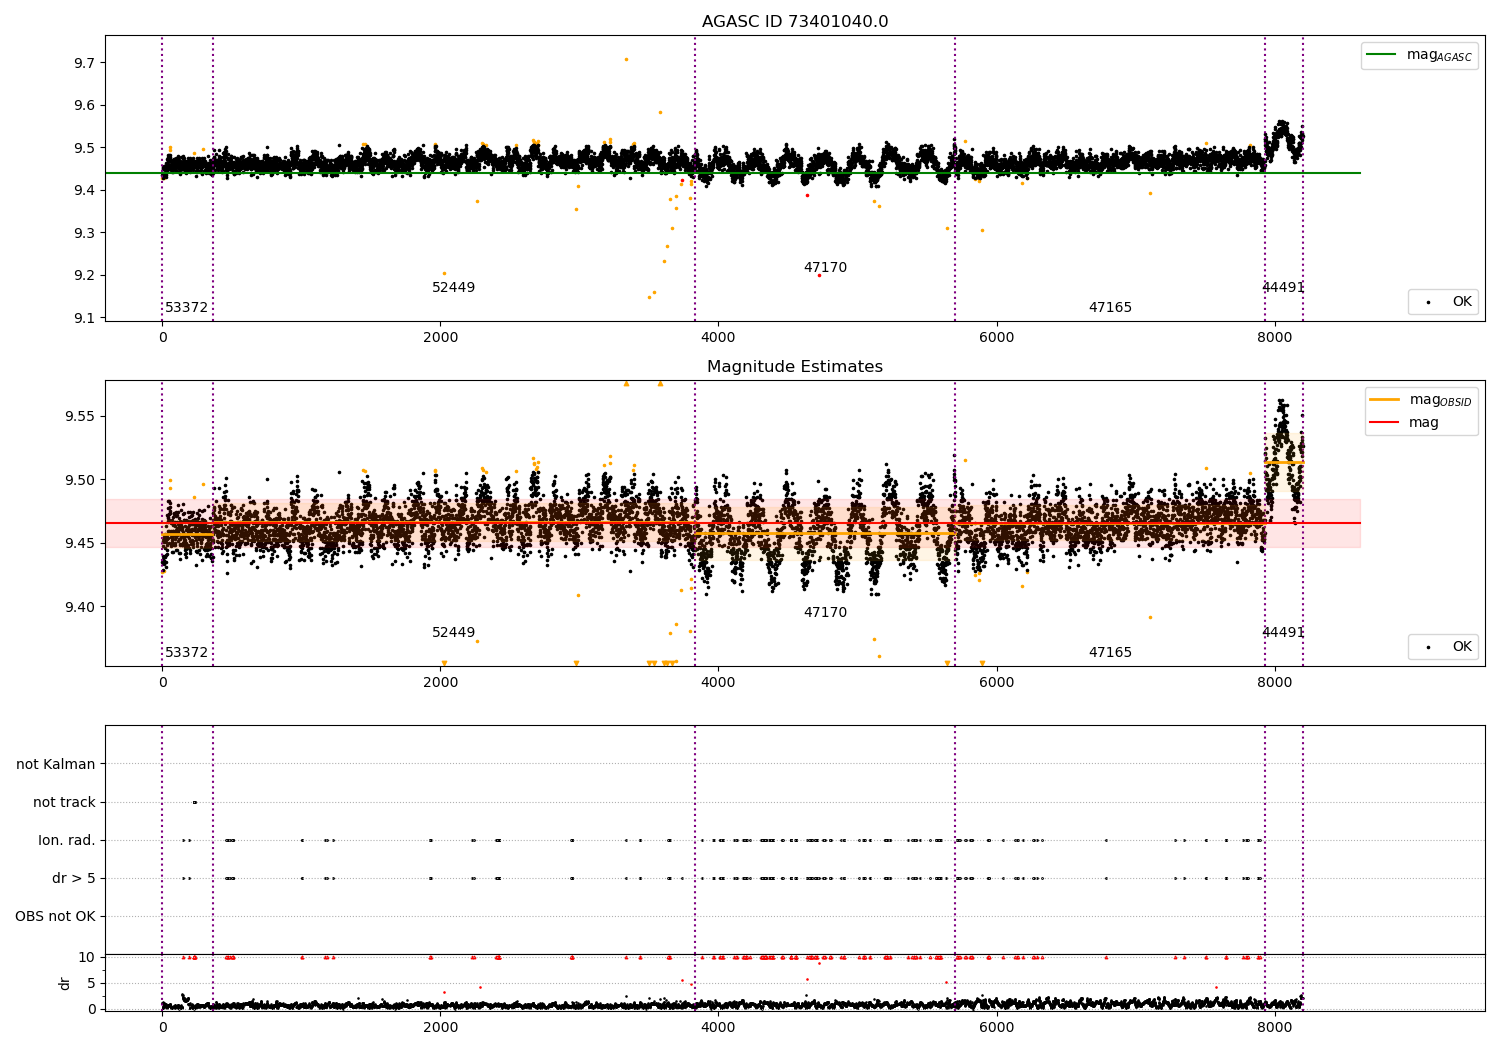Click OBSID label 52449 in Magnitude Estimates plot
The width and height of the screenshot is (1500, 1050).
(x=454, y=632)
